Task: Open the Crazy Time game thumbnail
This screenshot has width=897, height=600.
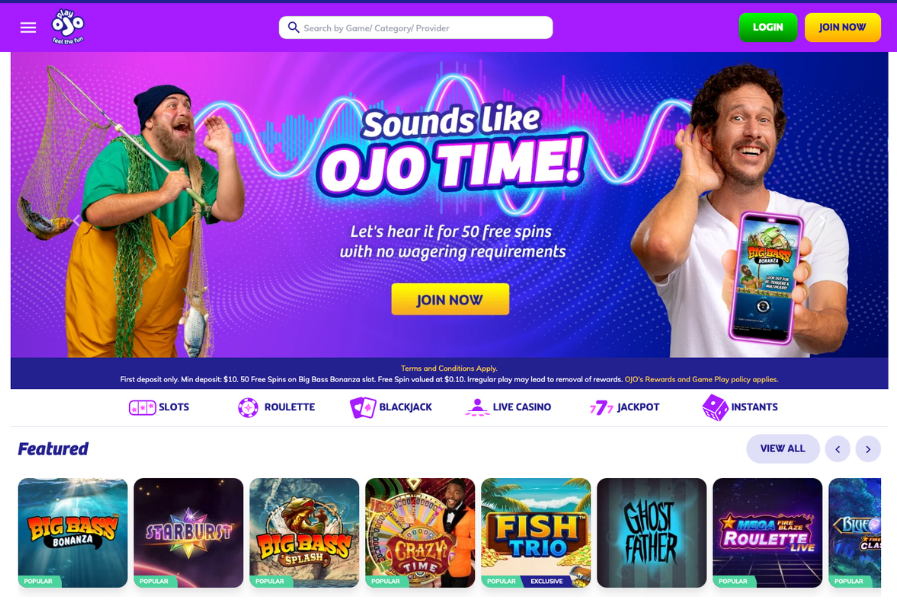Action: 420,533
